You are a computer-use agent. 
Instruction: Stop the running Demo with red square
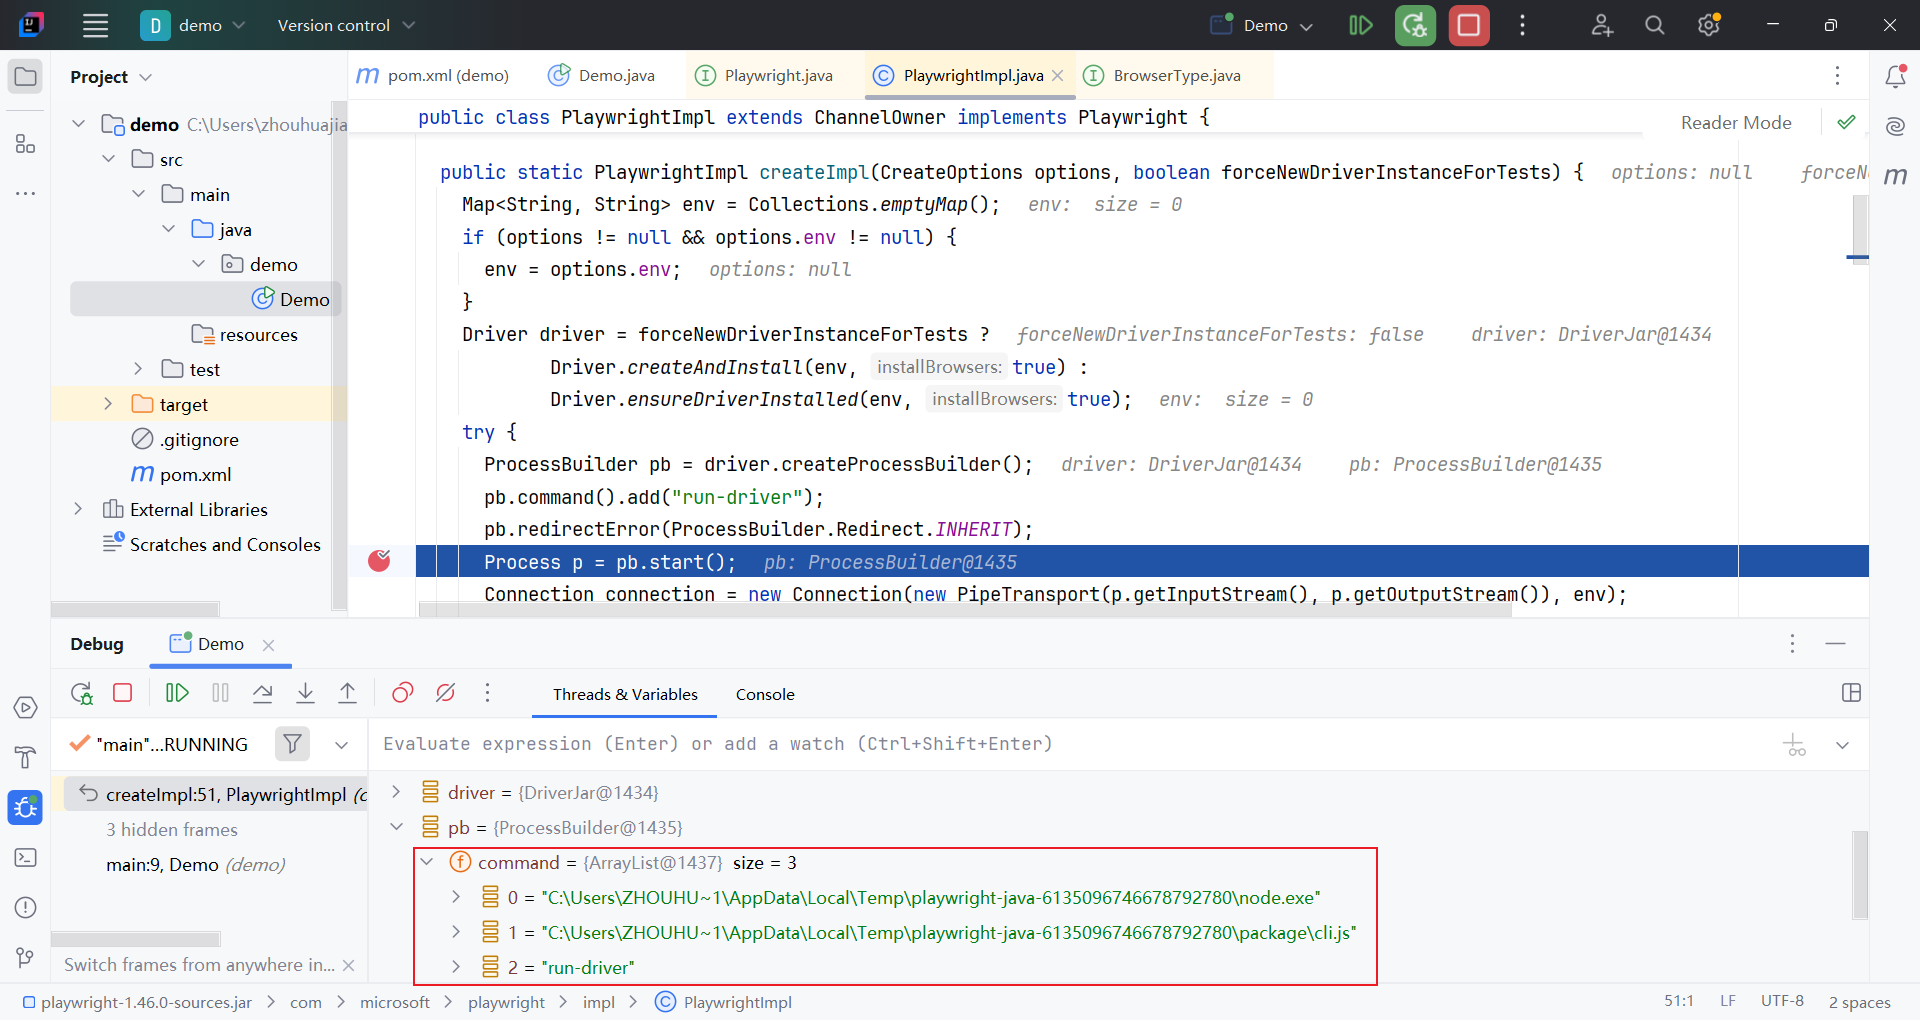click(x=1469, y=25)
